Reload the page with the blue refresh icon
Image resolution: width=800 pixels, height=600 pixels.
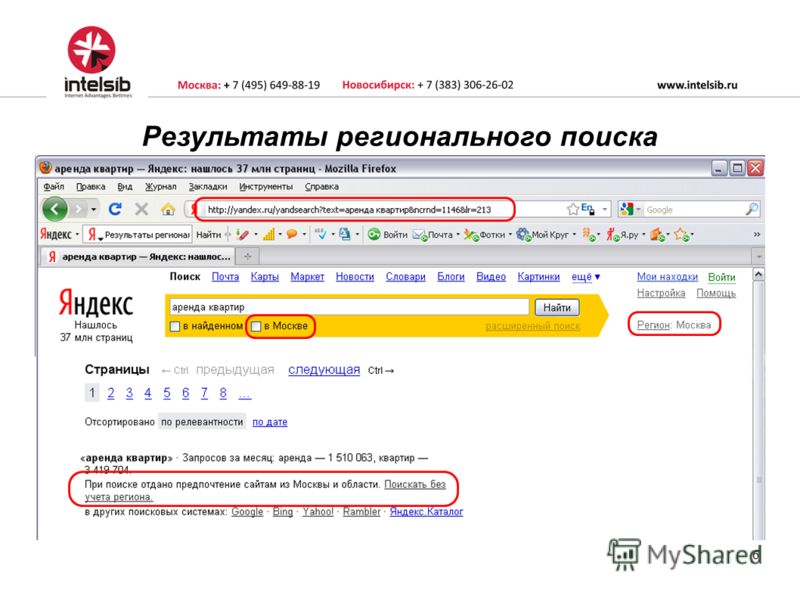coord(115,209)
